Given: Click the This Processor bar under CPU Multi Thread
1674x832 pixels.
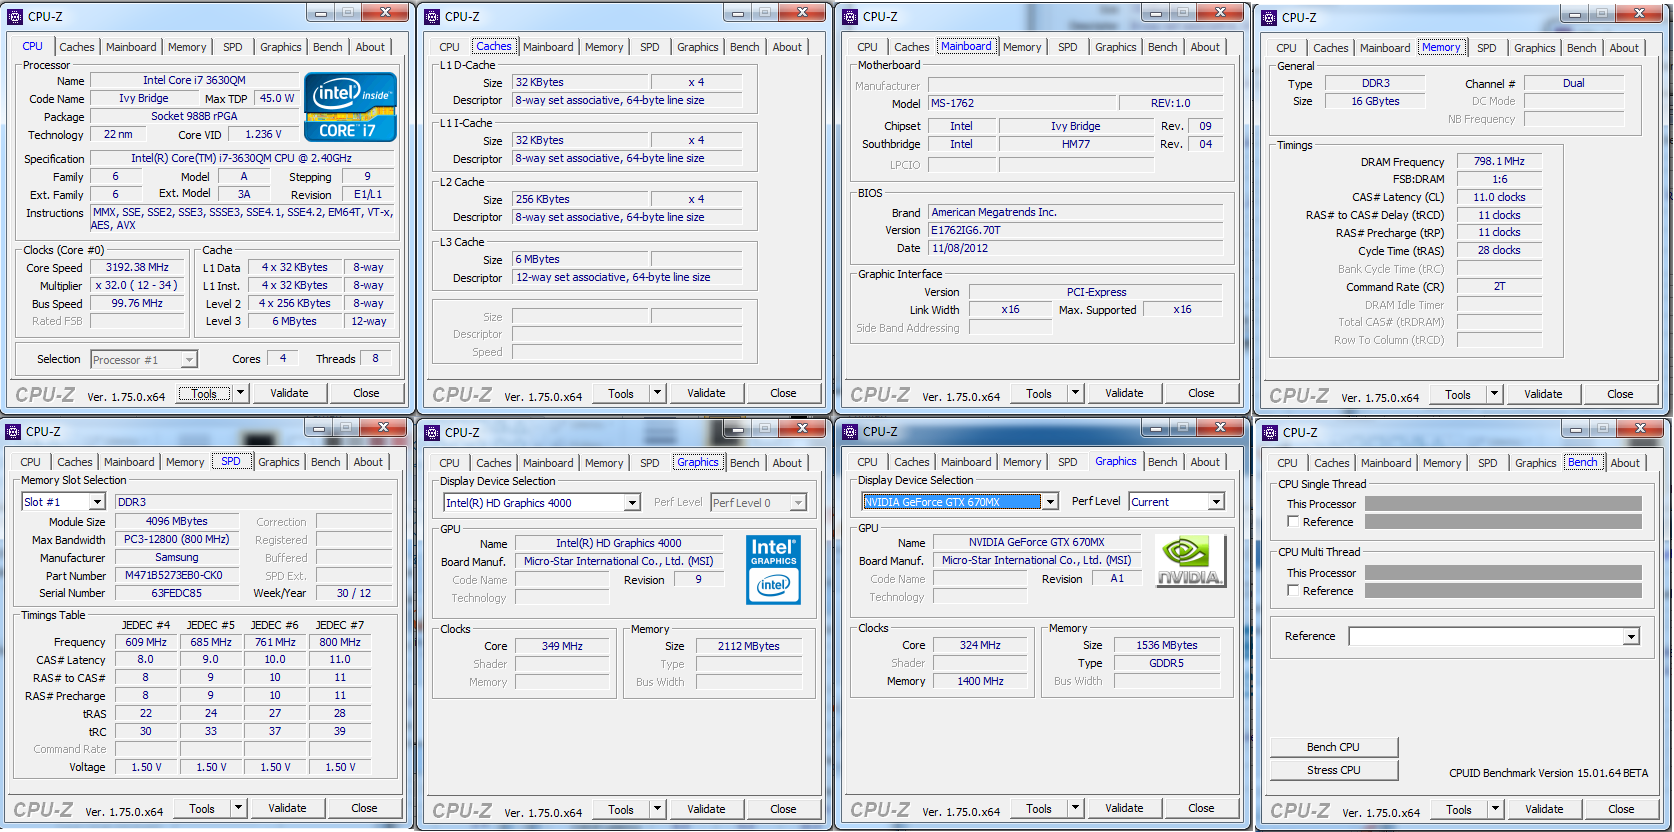Looking at the screenshot, I should pos(1503,573).
